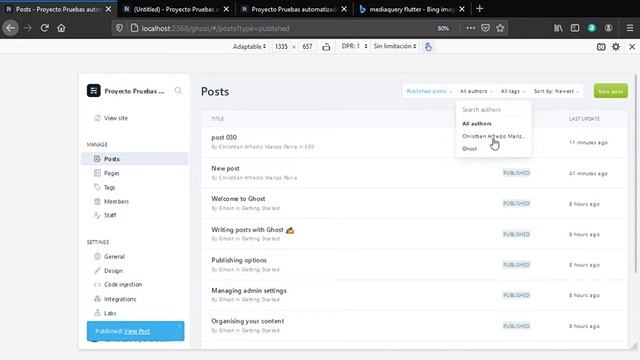
Task: Click the page vertical scrollbar
Action: pos(635,173)
